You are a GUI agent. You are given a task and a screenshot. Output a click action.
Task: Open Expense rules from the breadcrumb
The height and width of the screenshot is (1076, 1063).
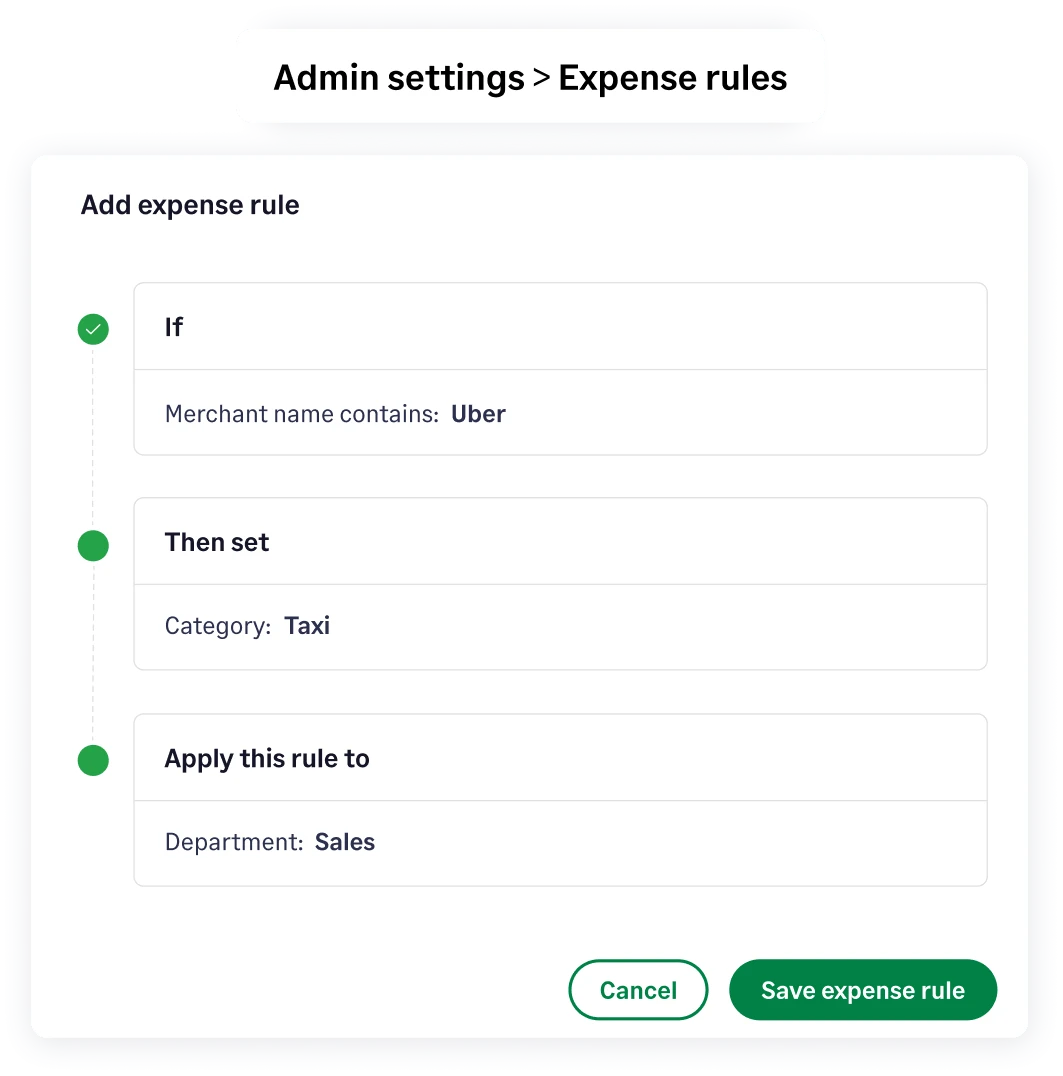click(x=672, y=77)
